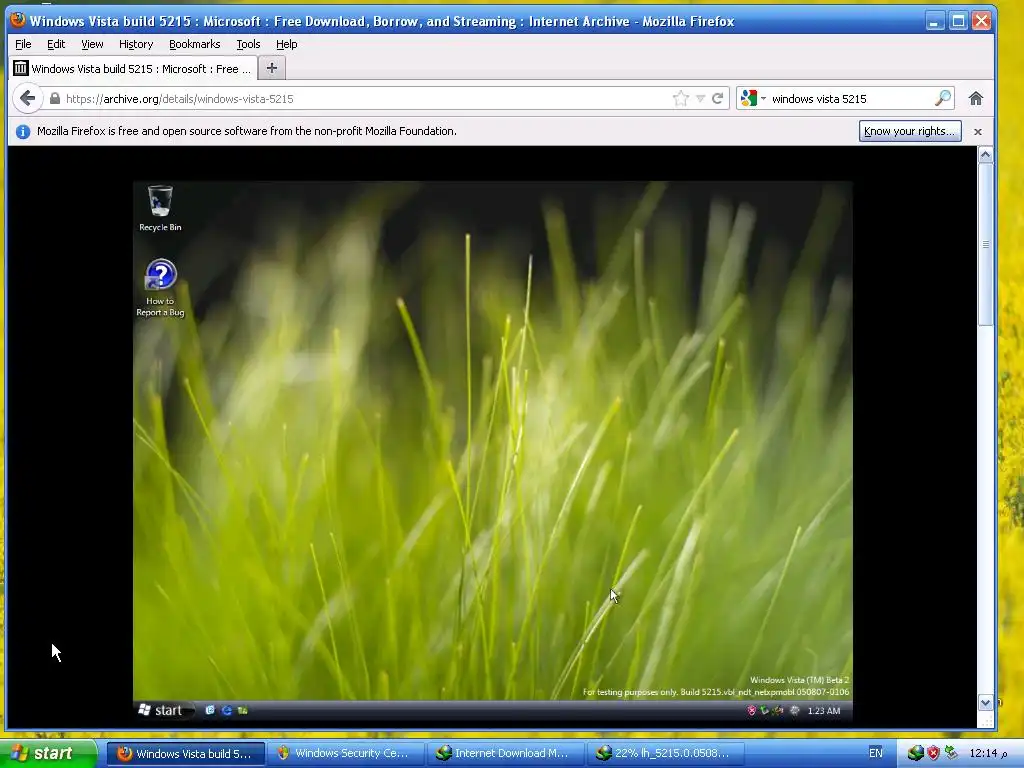
Task: Click the Recycle Bin icon in the Vista image
Action: pyautogui.click(x=160, y=208)
